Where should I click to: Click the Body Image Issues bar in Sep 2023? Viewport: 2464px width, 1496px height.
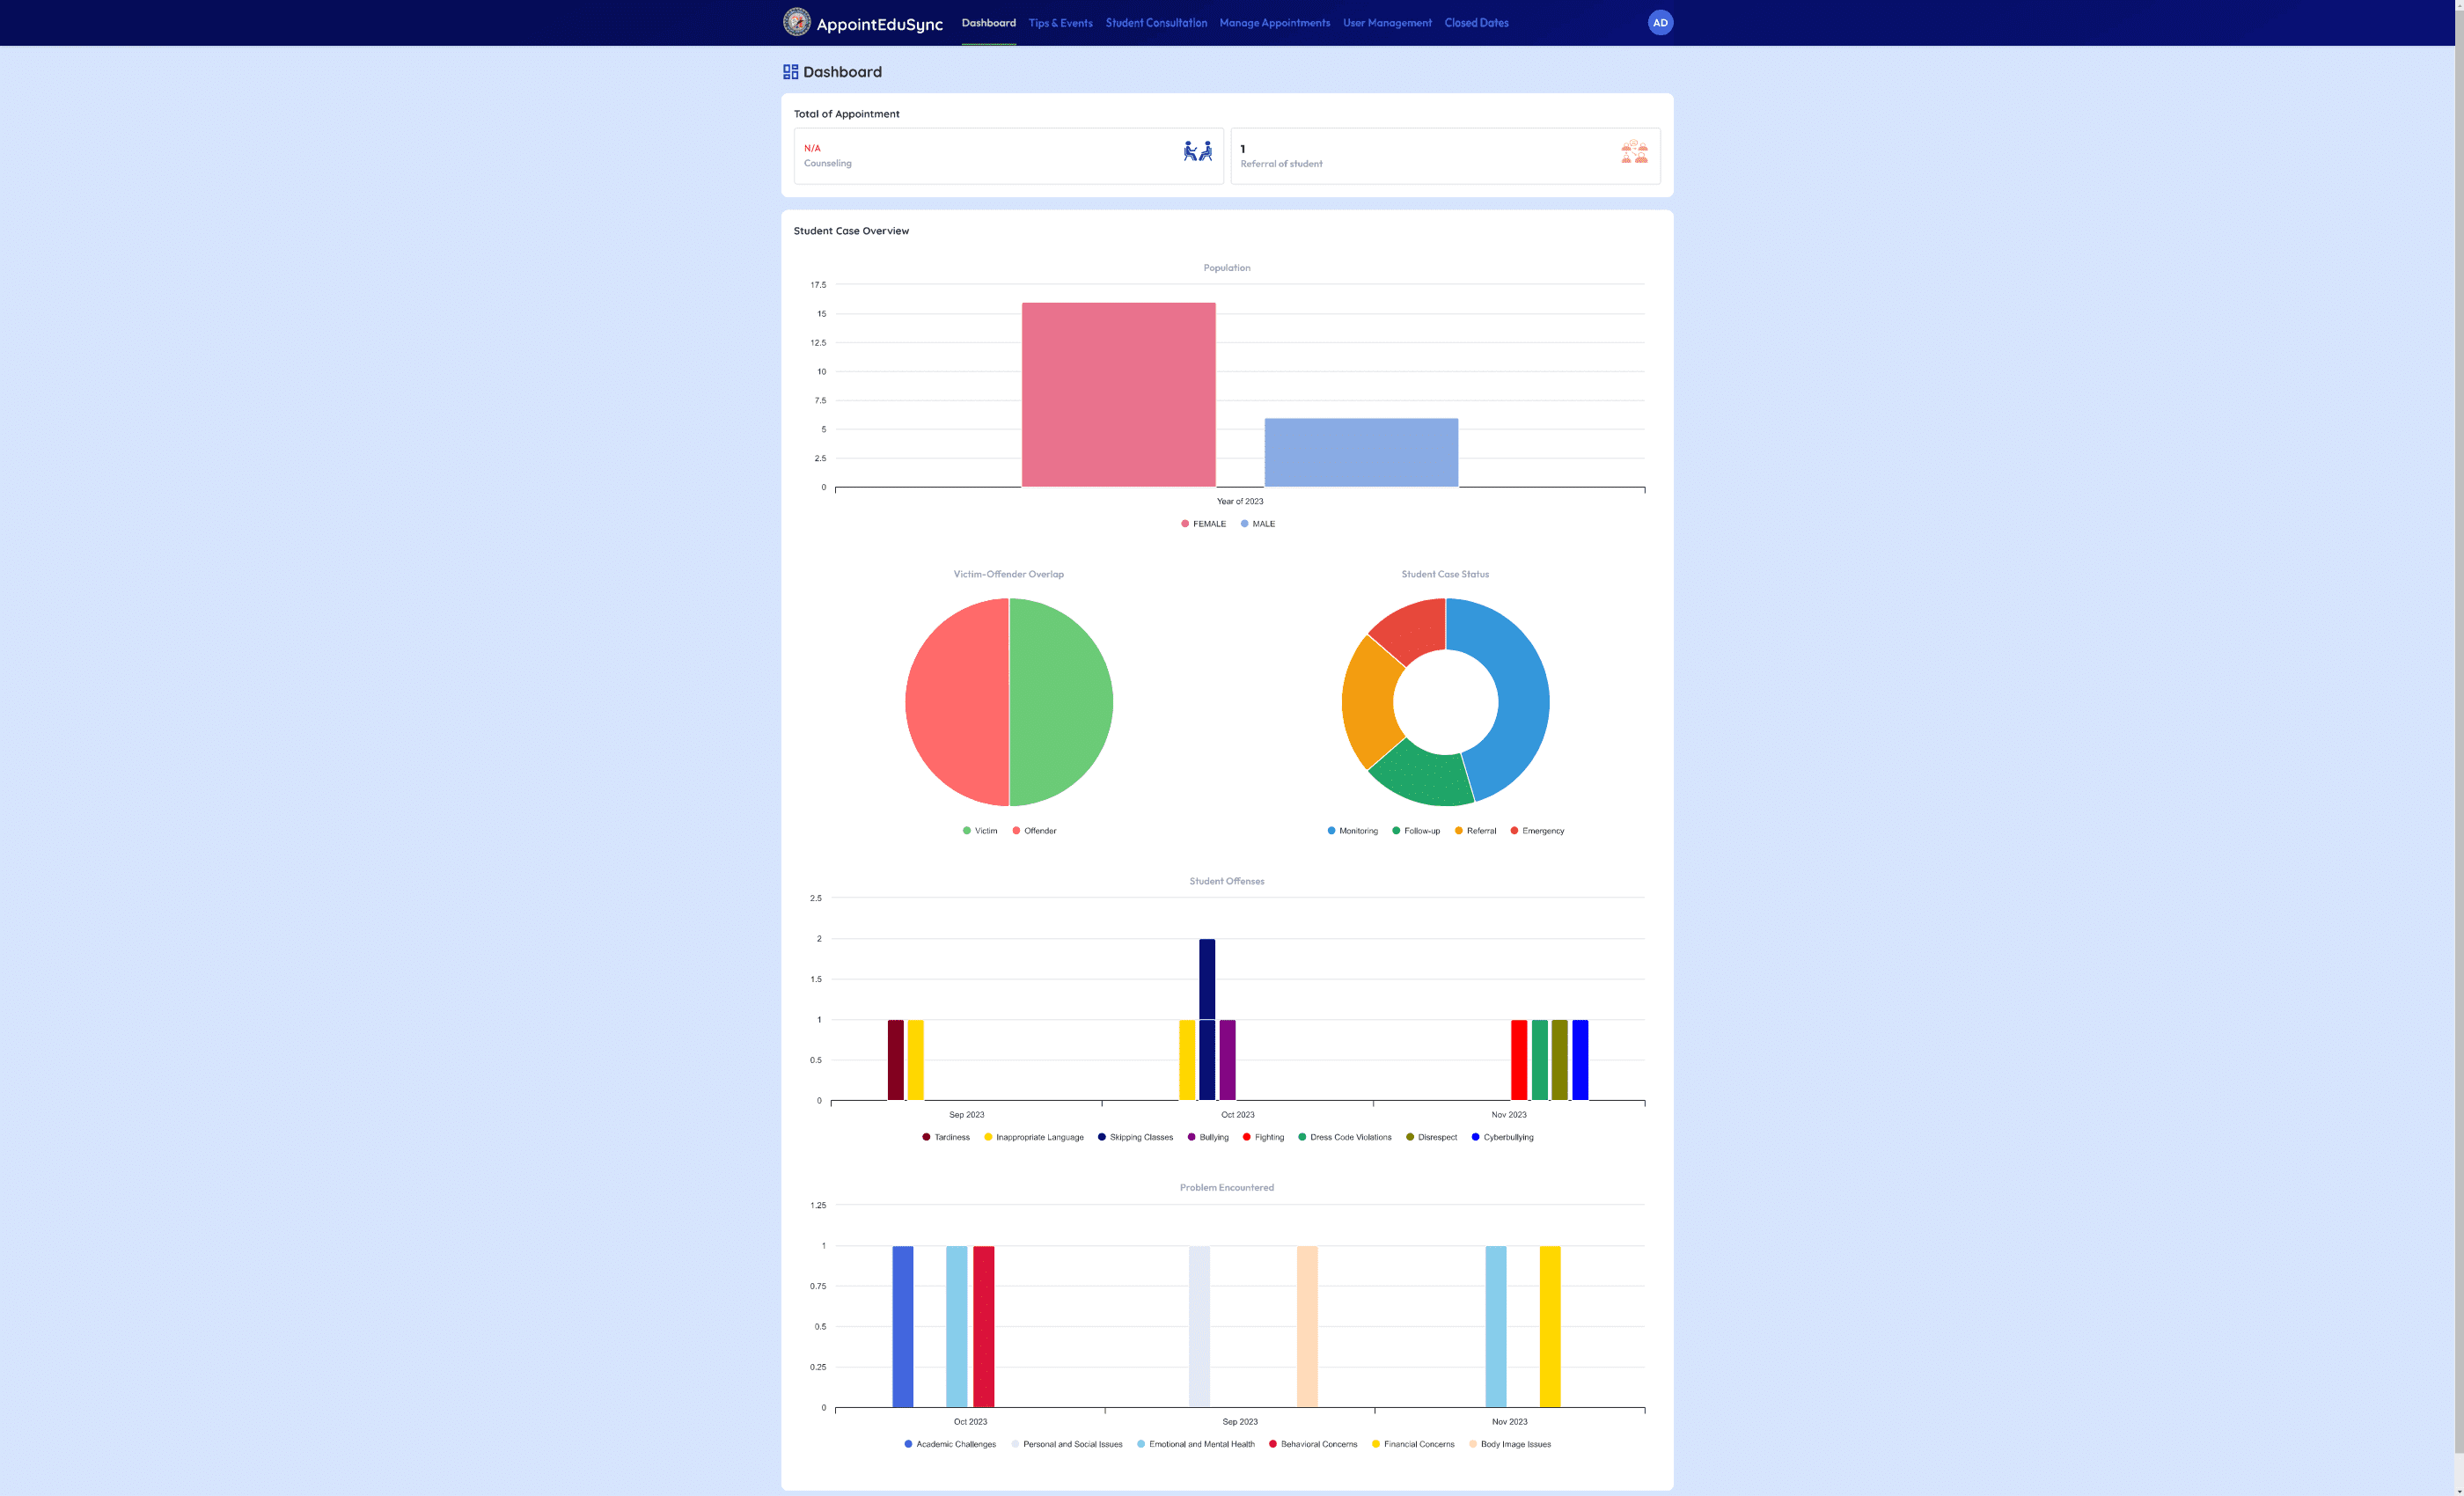(1307, 1326)
